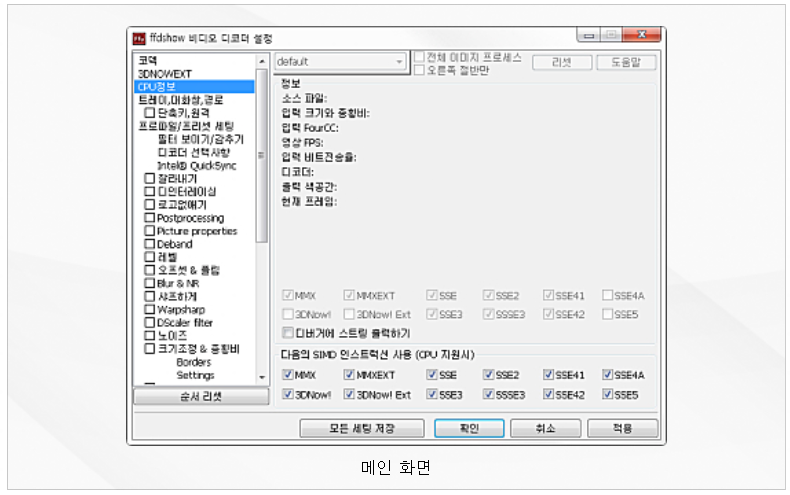Uncheck SSE41 in the SIMD 인스트럭션 사용 group

[548, 375]
